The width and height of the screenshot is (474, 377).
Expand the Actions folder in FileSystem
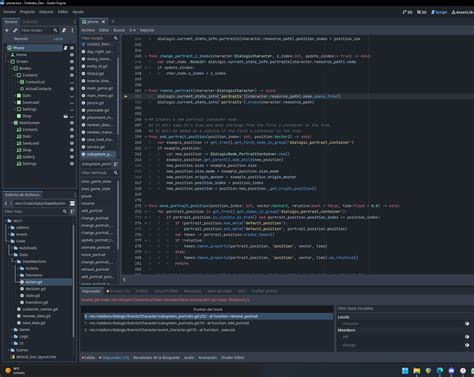[18, 268]
